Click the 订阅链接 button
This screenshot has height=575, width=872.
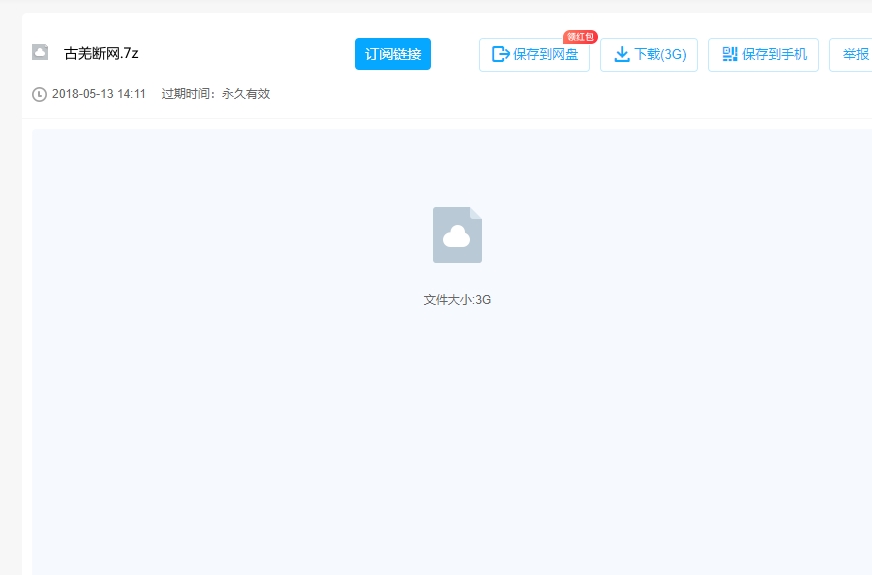393,54
